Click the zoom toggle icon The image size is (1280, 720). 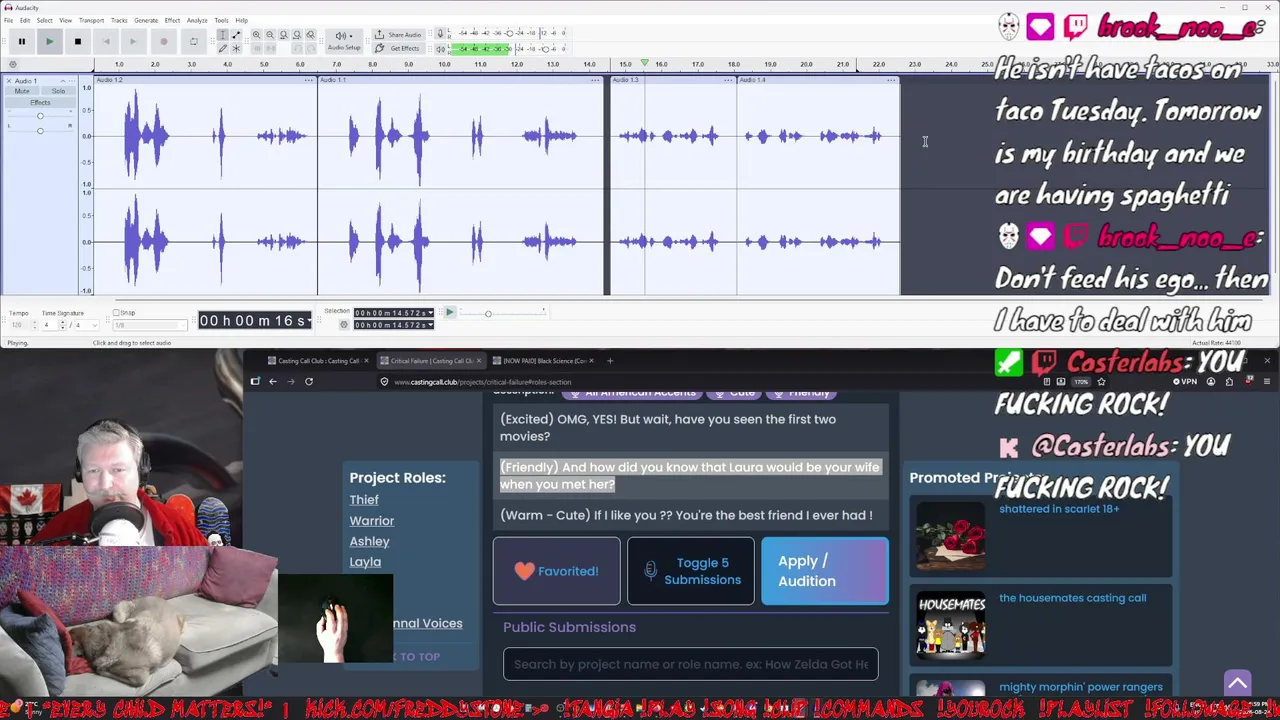pyautogui.click(x=310, y=35)
